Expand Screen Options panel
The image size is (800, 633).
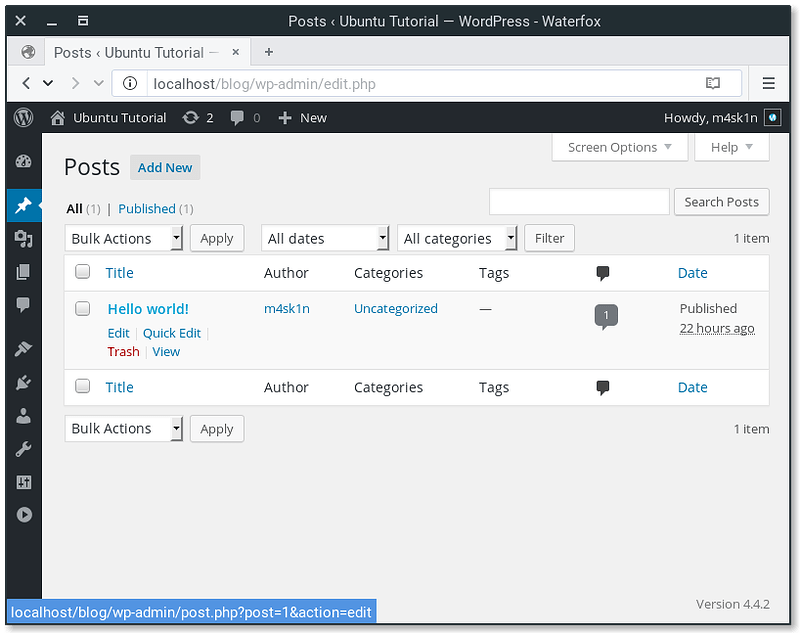(x=620, y=147)
